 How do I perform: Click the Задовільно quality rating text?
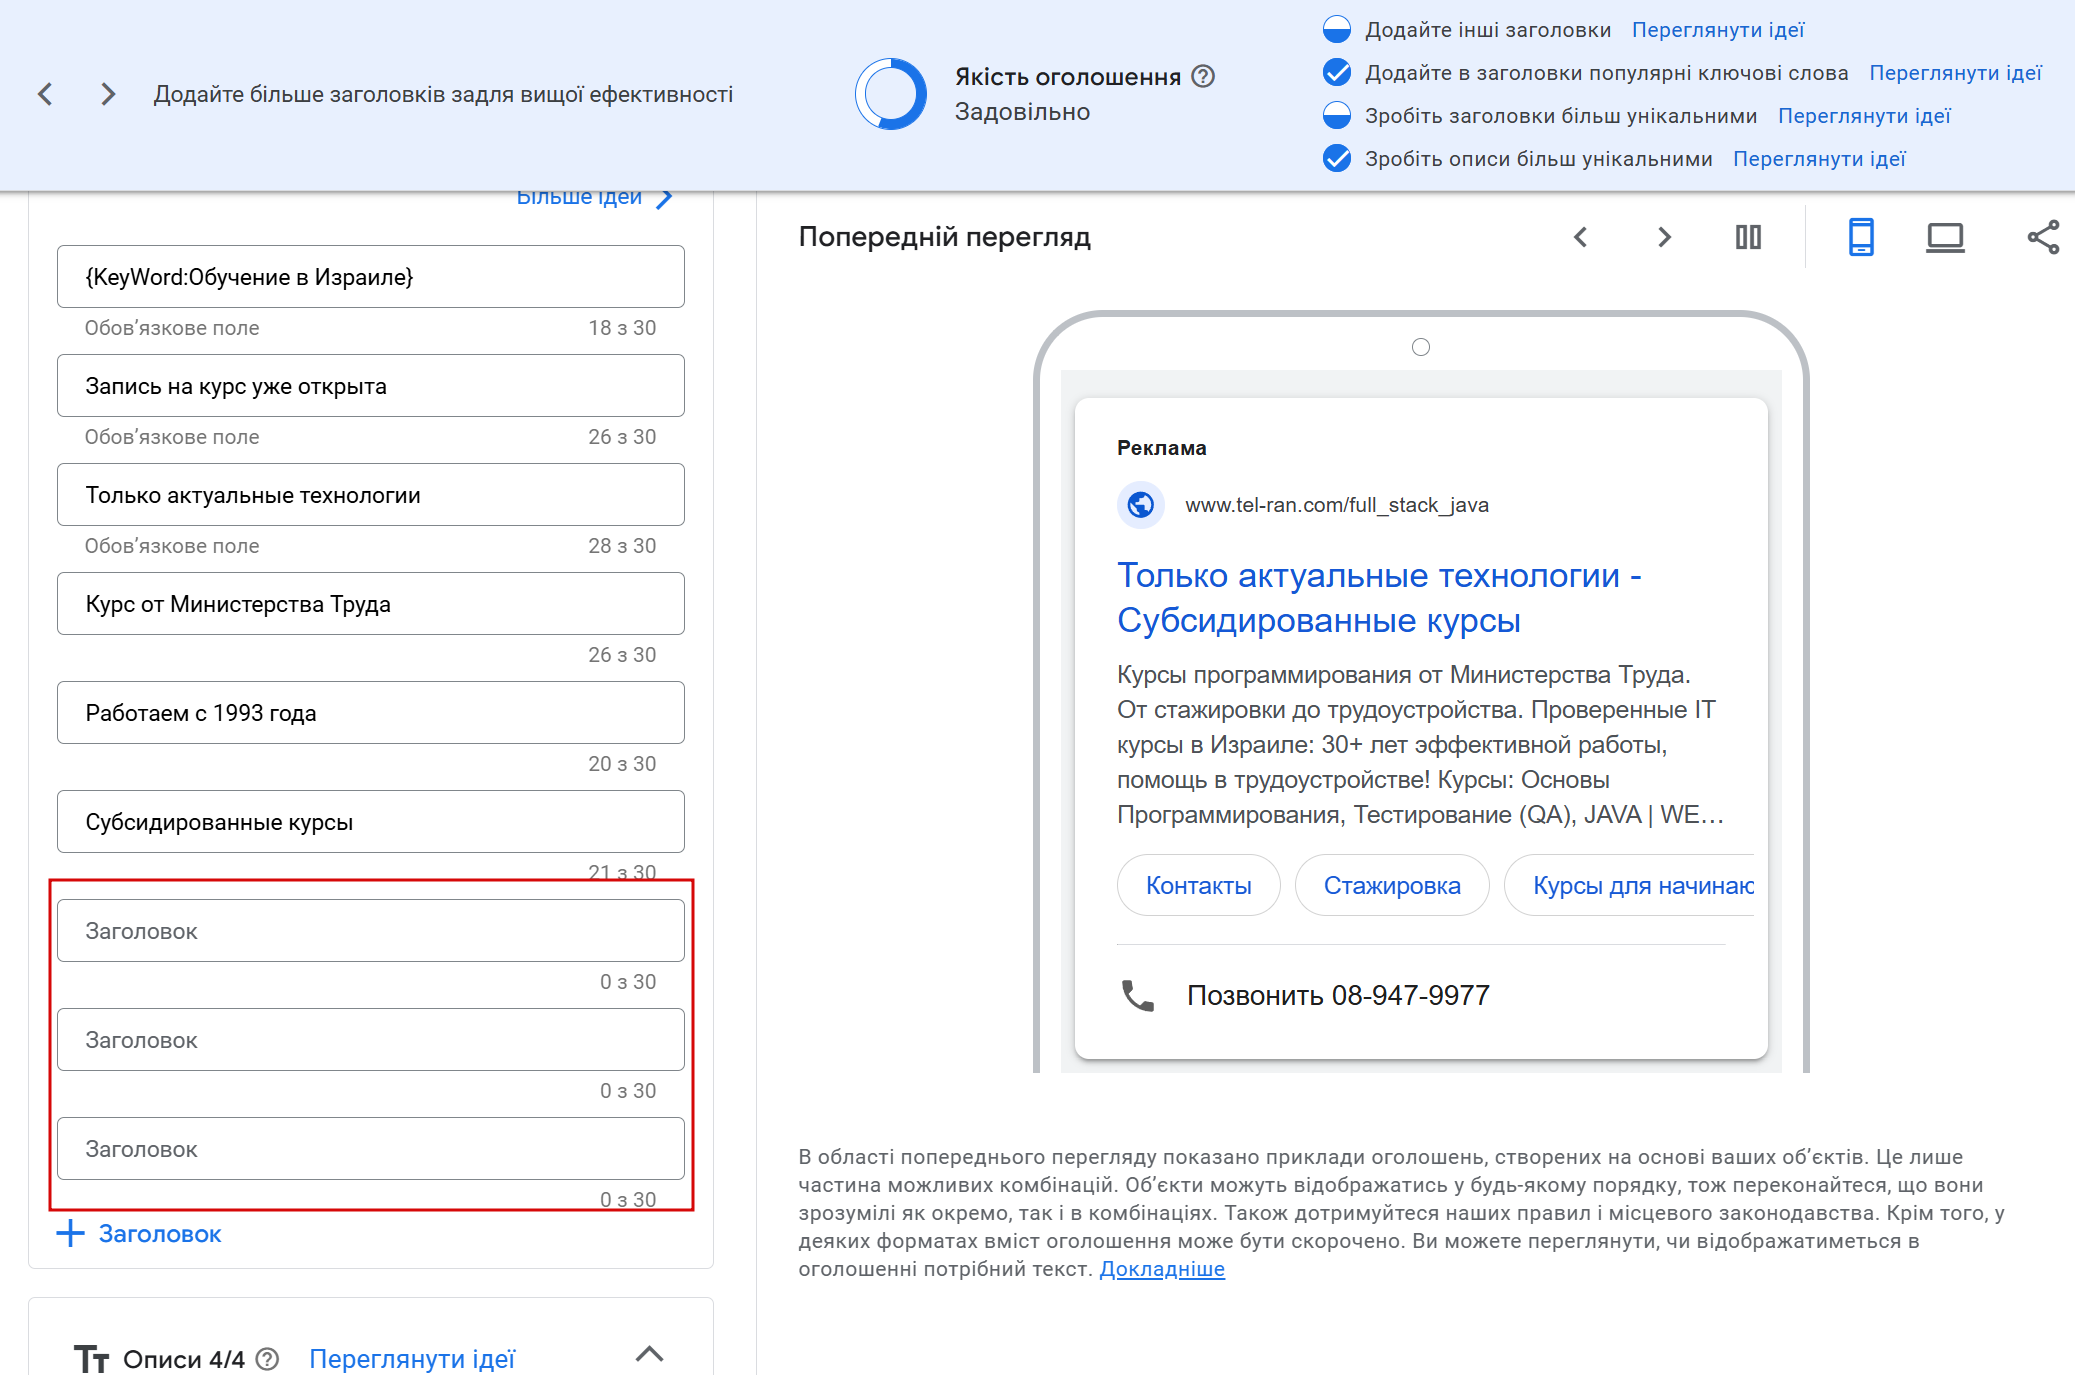(x=1022, y=112)
